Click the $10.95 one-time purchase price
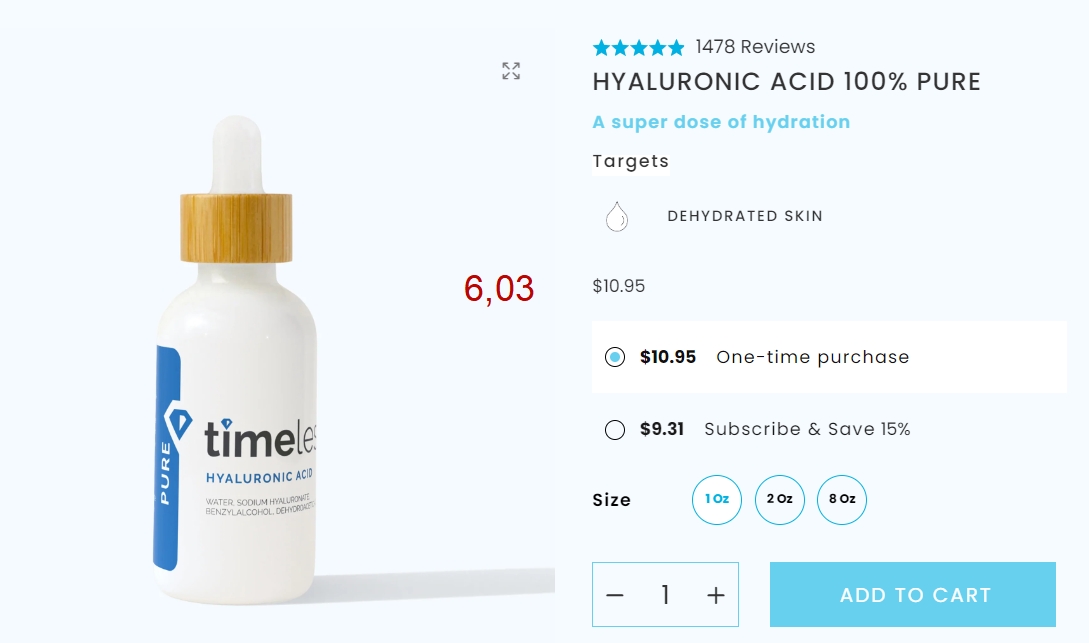The height and width of the screenshot is (643, 1089). (667, 357)
